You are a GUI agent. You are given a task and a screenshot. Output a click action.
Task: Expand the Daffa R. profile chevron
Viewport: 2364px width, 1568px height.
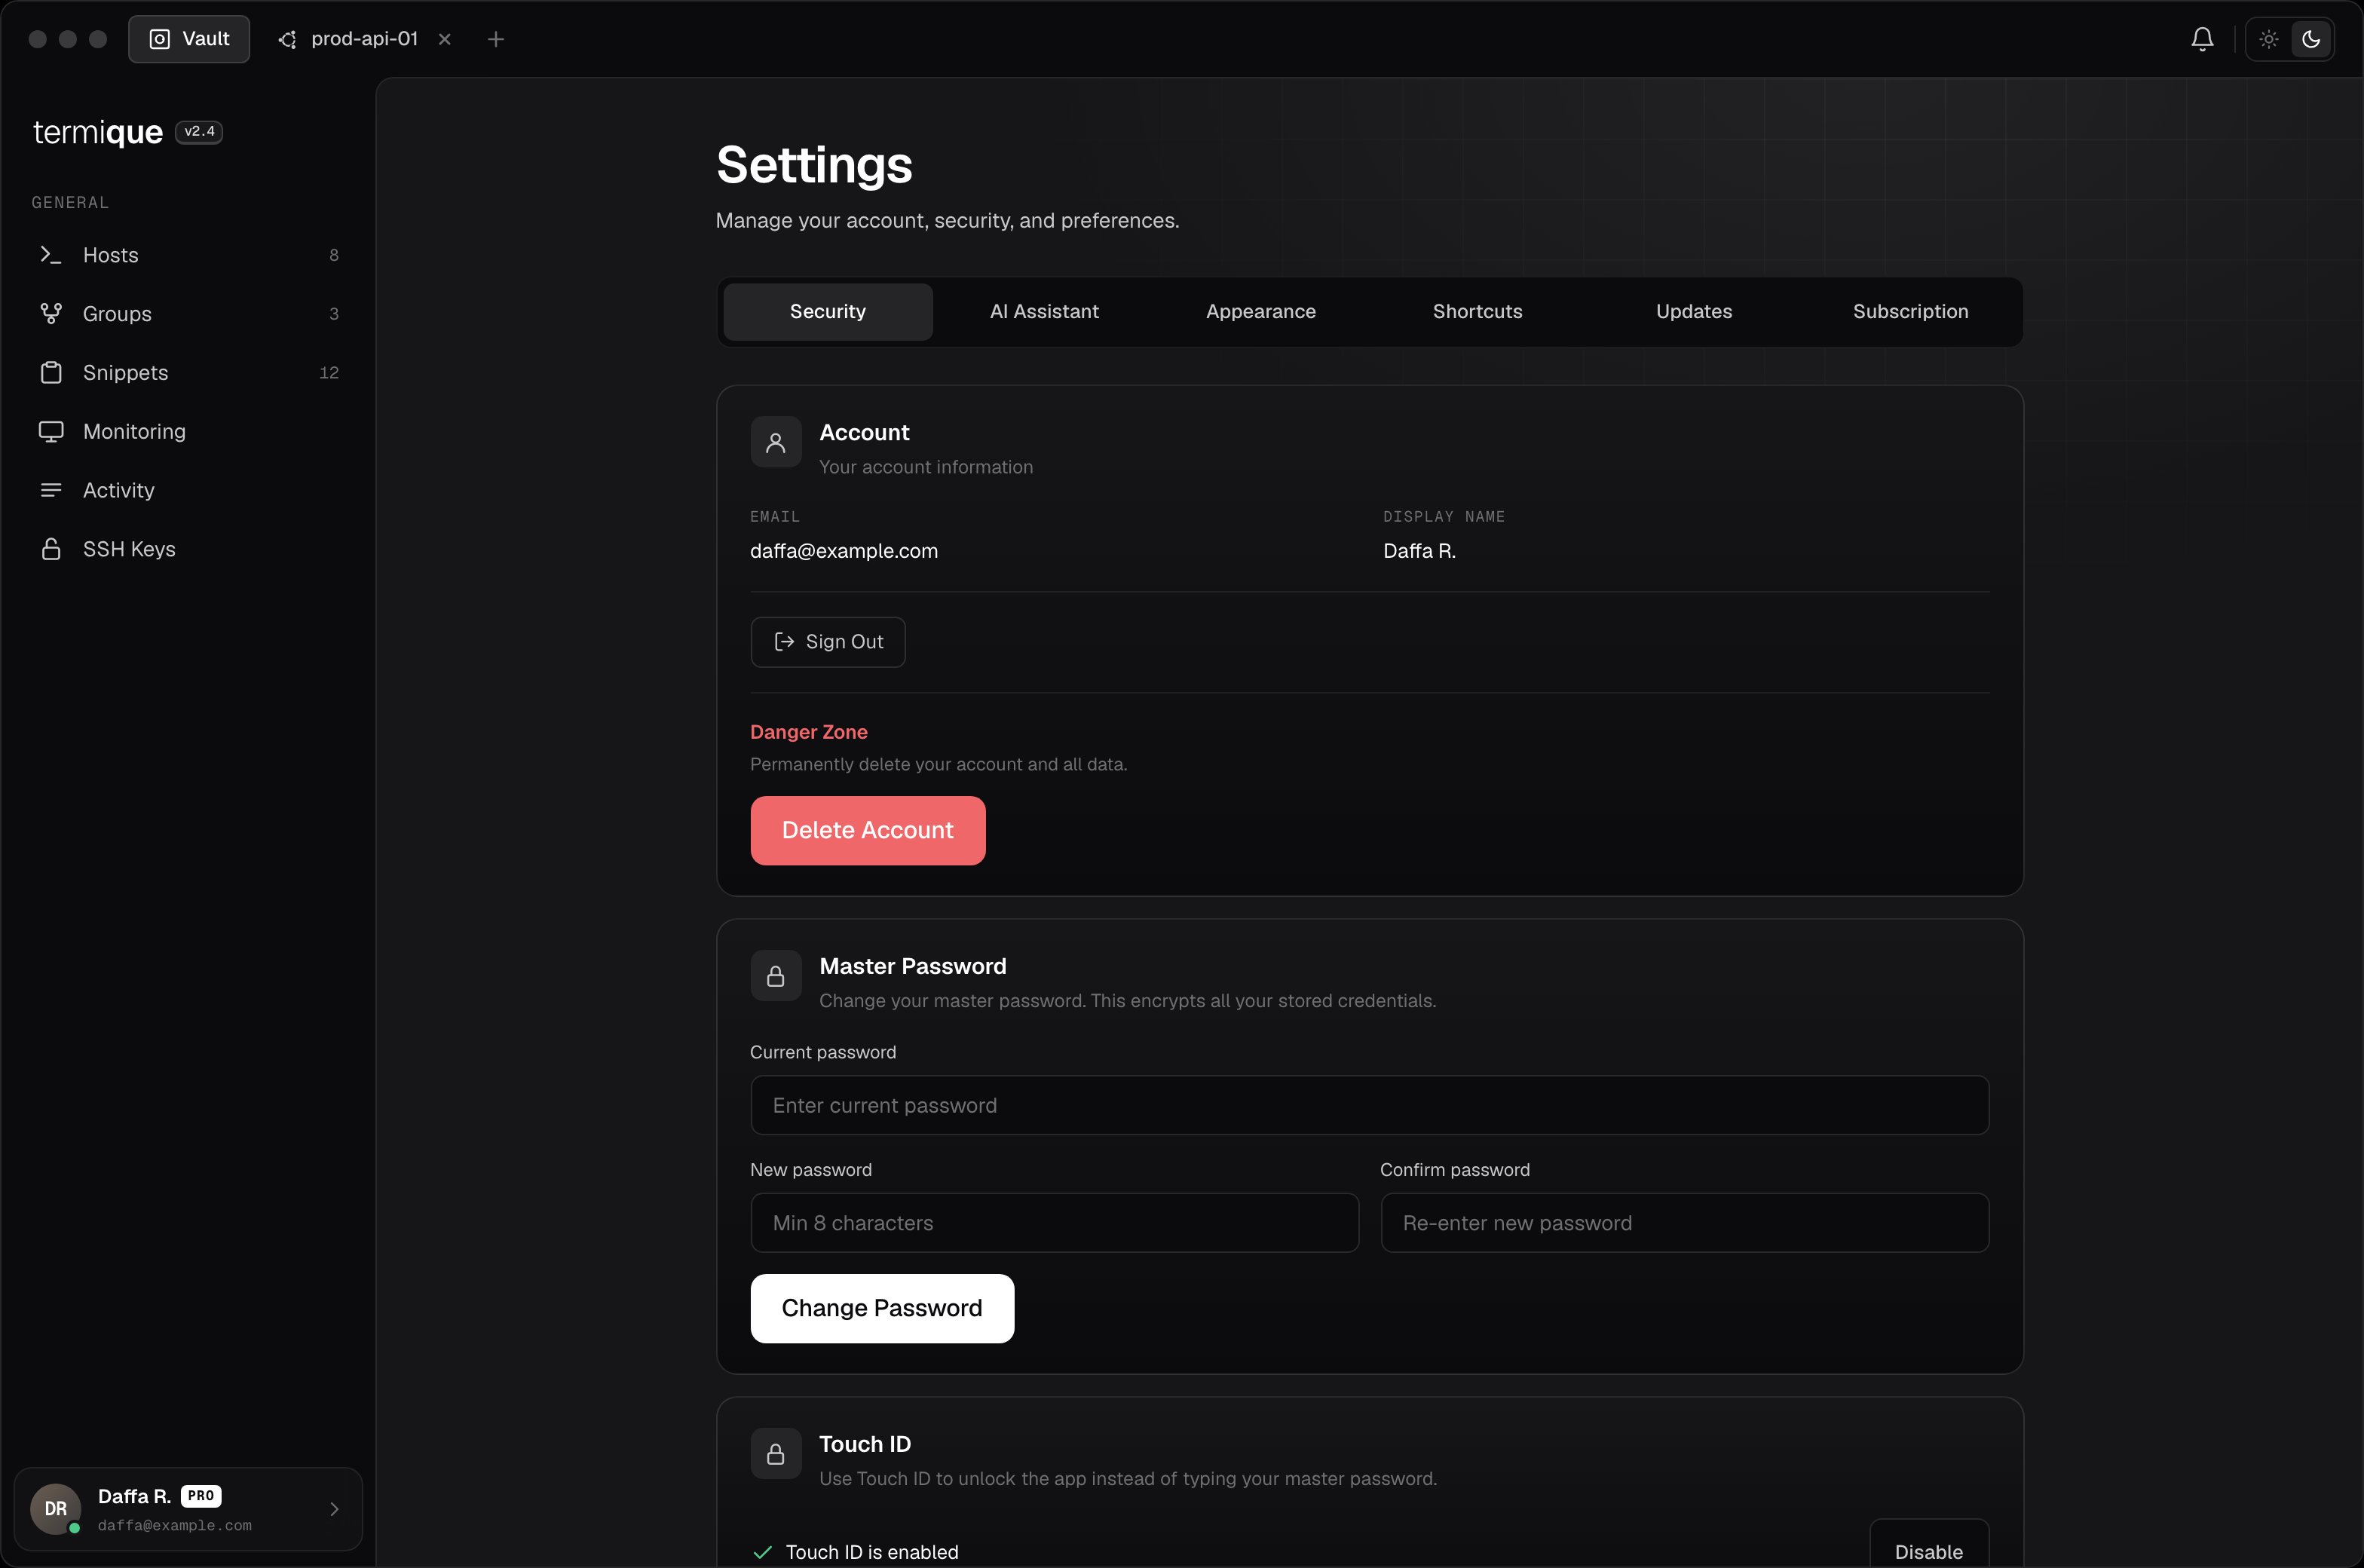(334, 1509)
